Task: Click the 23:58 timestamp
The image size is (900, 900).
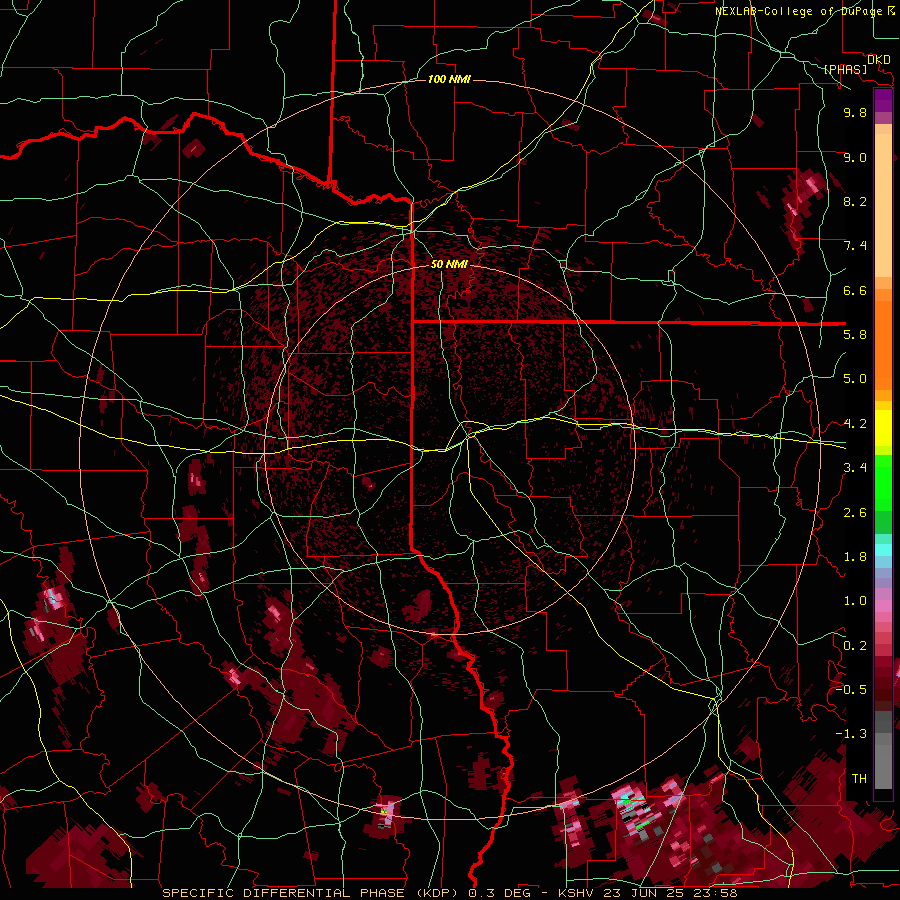Action: pos(715,893)
